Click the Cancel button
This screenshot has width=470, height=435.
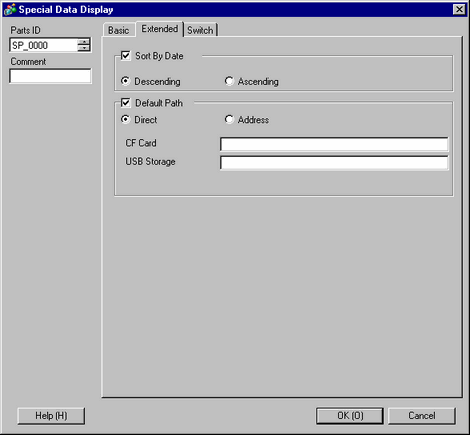coord(422,416)
